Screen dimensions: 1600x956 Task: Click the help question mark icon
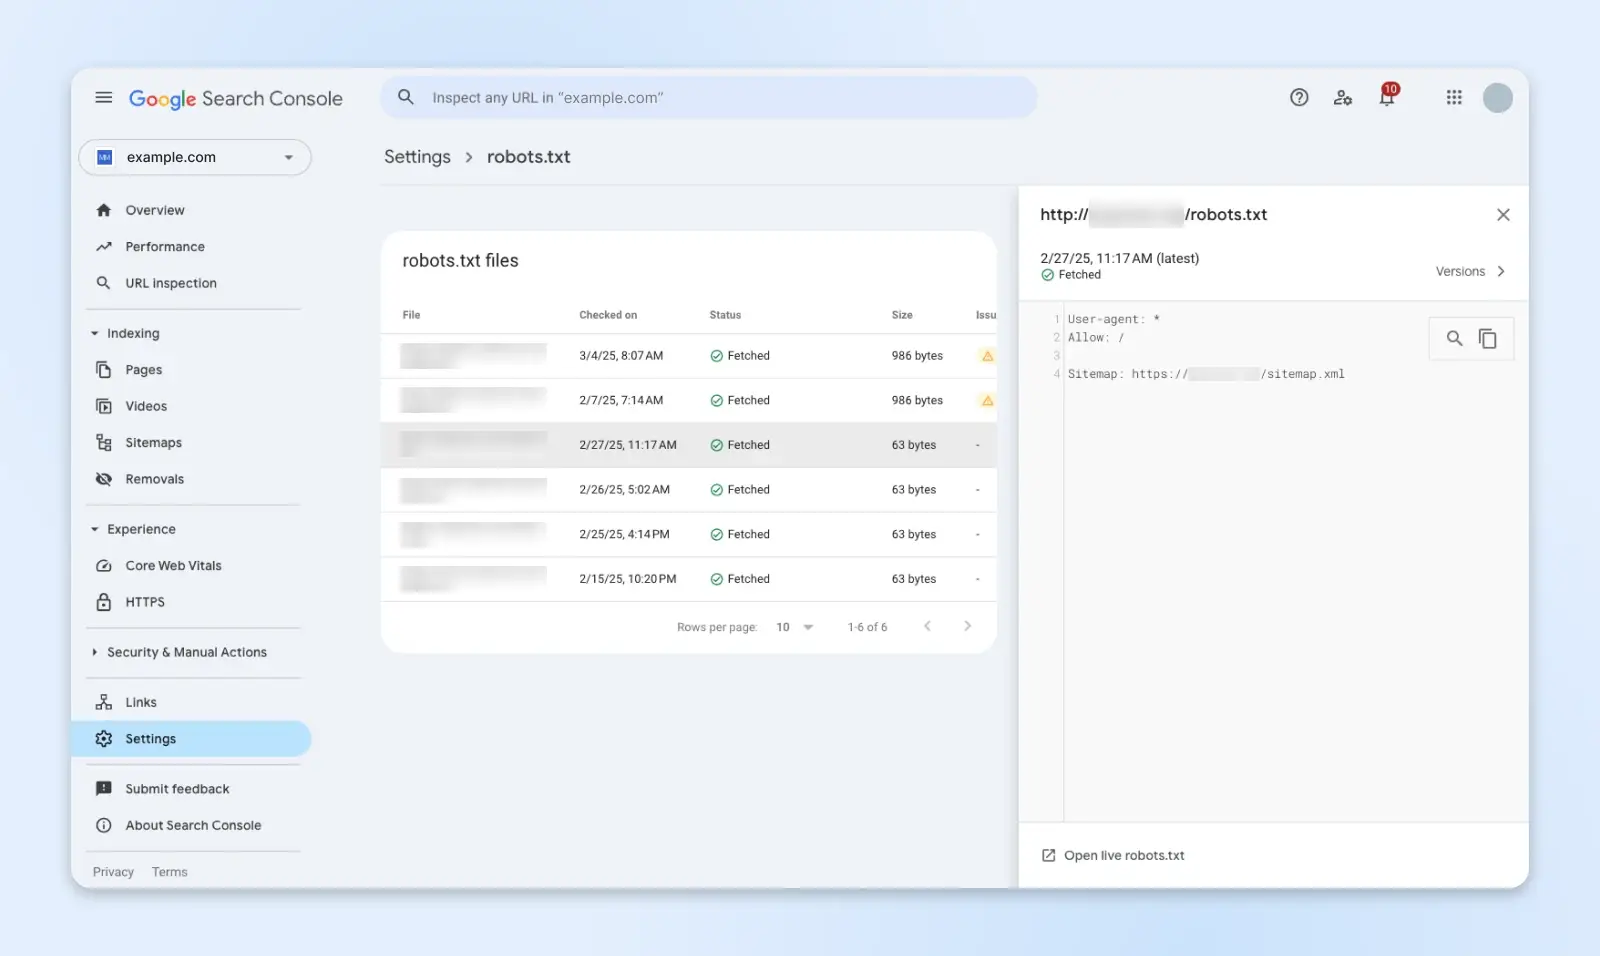coord(1299,98)
